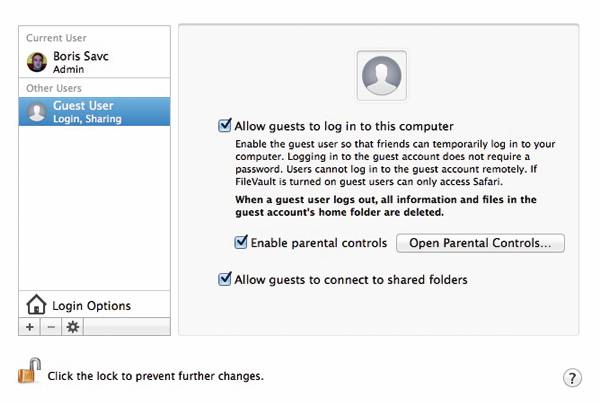600x404 pixels.
Task: Open the Login Options label
Action: [x=91, y=306]
